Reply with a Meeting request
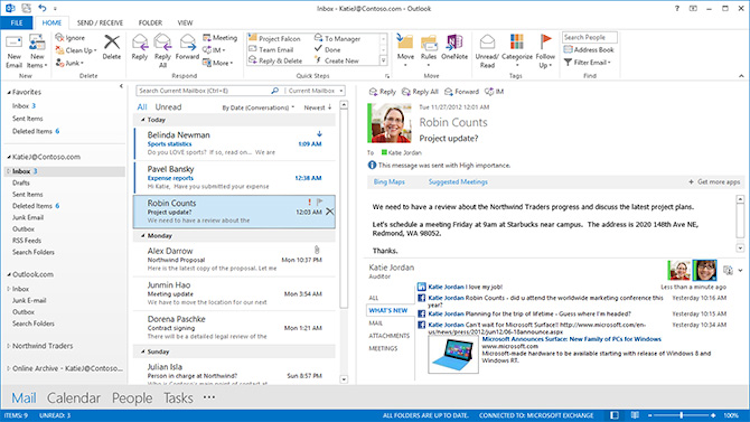The image size is (750, 422). [x=220, y=38]
